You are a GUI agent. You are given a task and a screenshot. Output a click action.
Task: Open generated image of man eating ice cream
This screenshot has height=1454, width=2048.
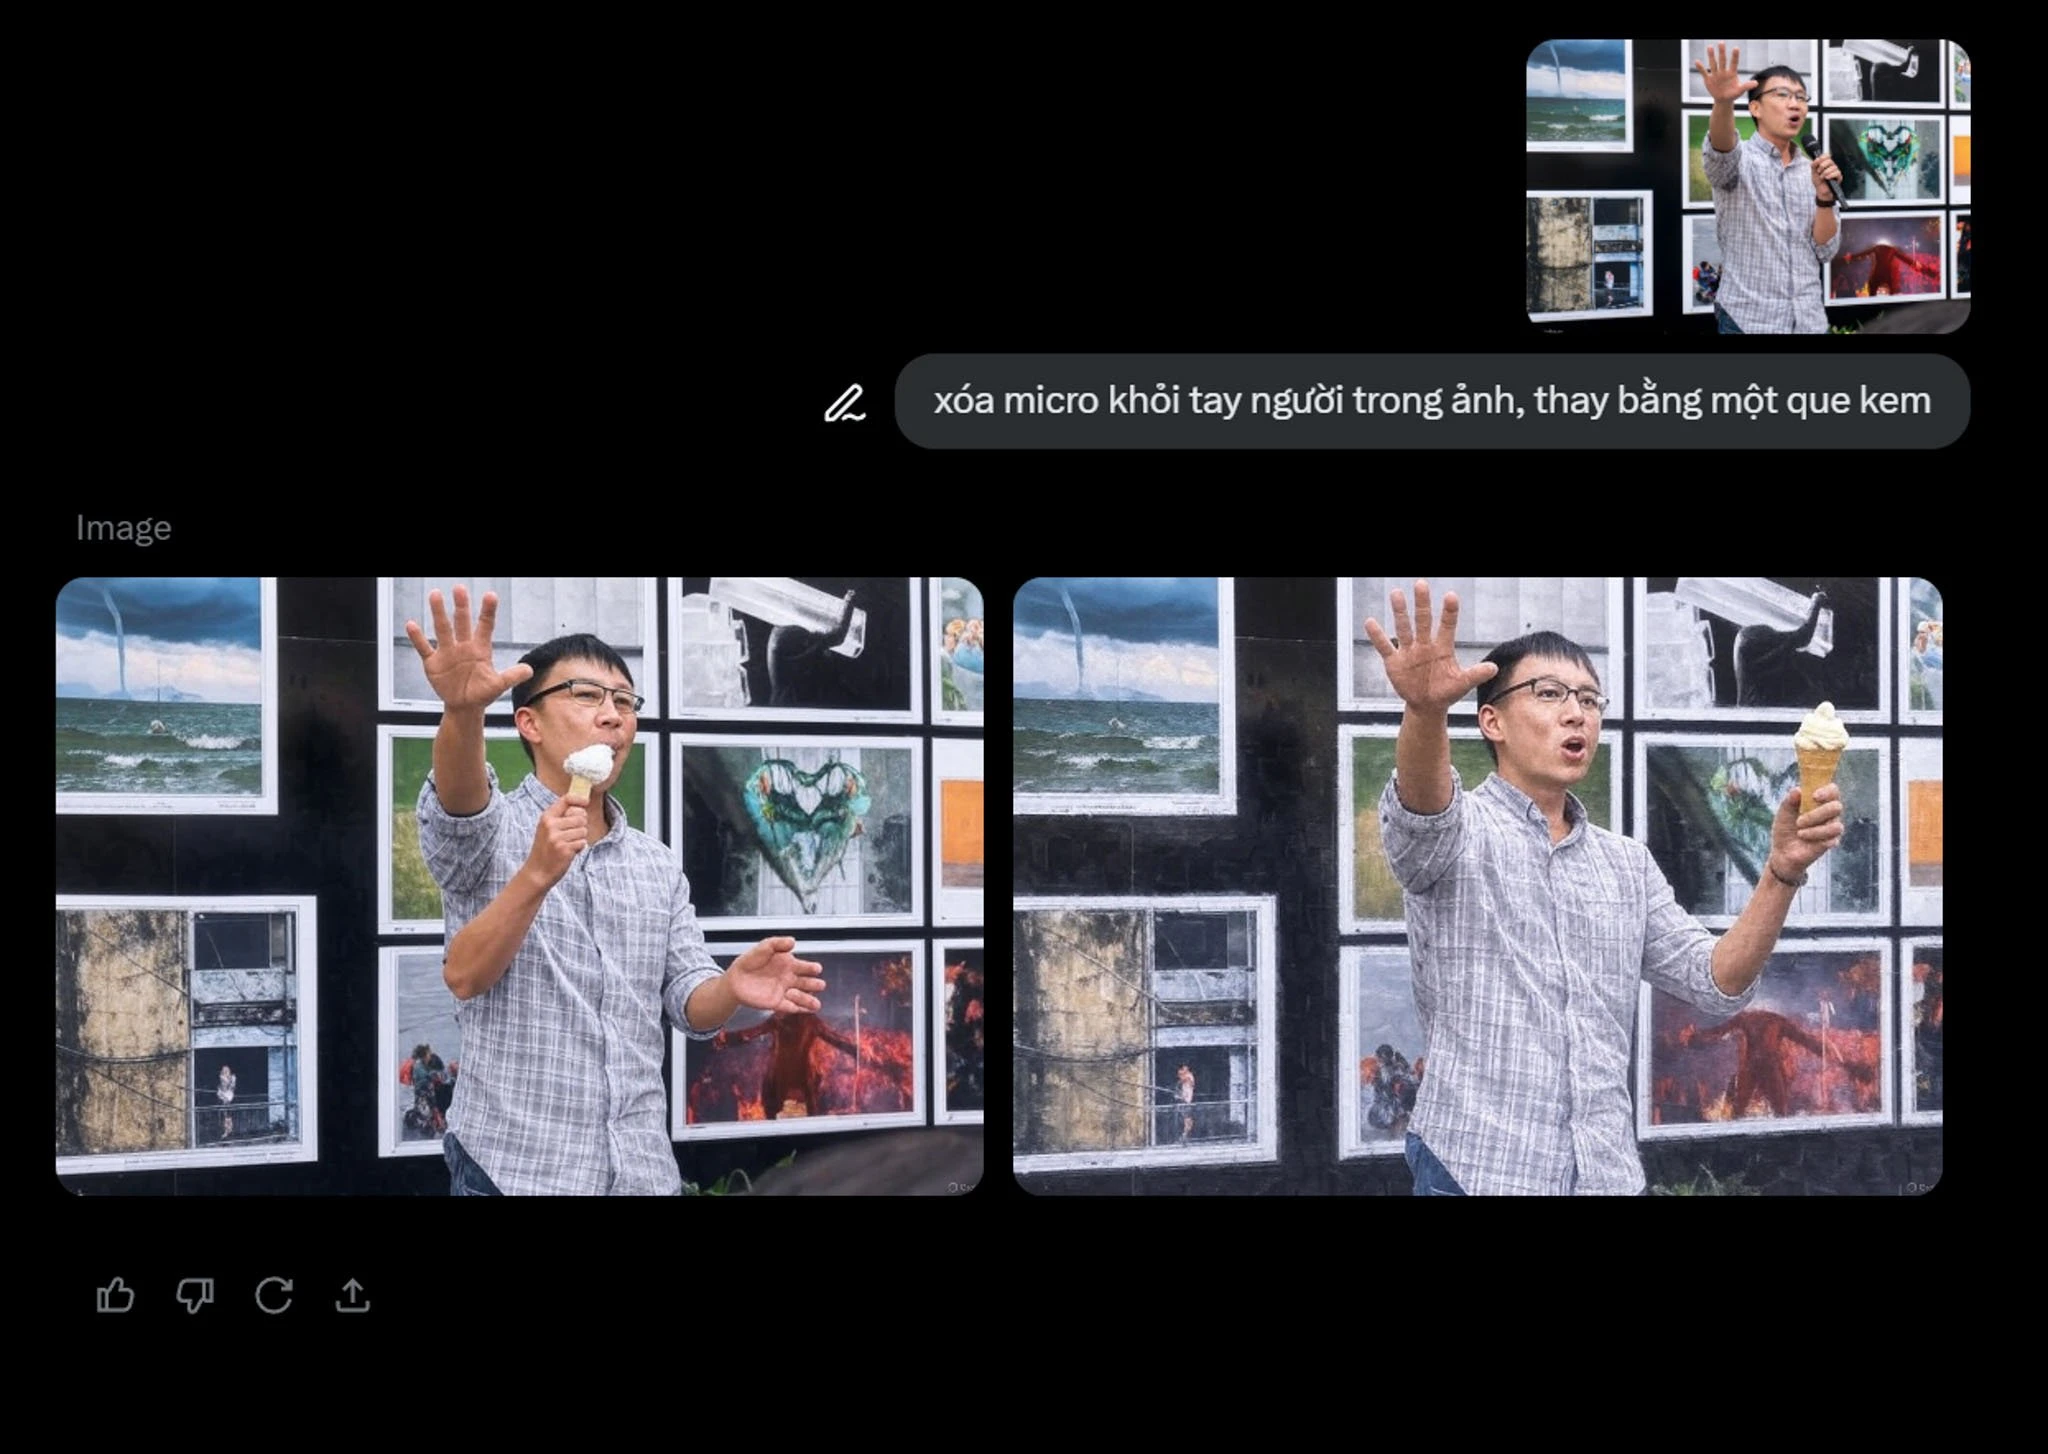coord(519,886)
